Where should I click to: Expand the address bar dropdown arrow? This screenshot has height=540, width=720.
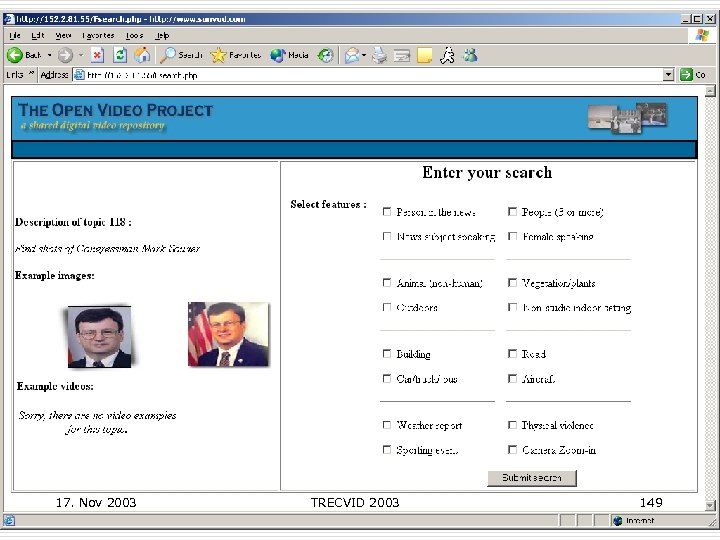coord(668,74)
